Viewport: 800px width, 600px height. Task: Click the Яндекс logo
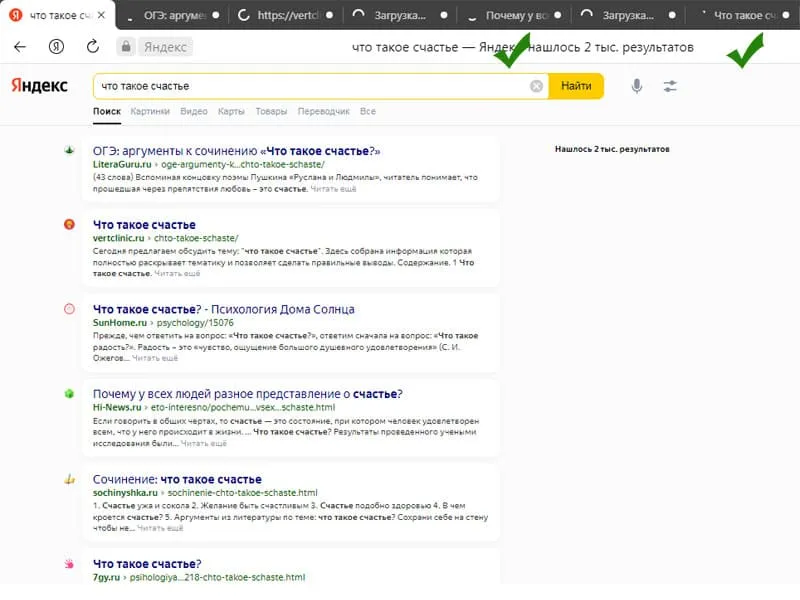click(x=40, y=86)
